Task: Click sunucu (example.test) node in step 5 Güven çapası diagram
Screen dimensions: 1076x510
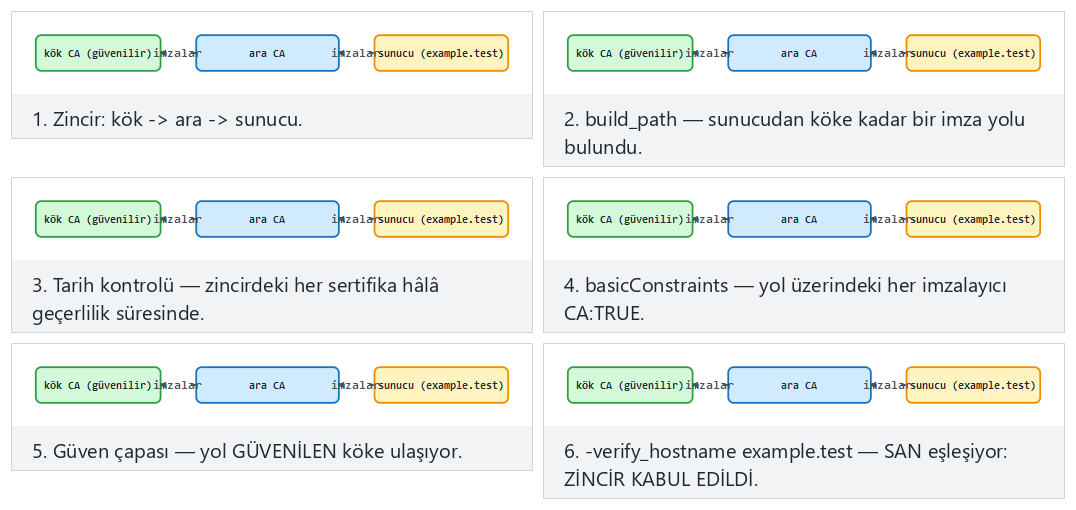Action: 441,385
